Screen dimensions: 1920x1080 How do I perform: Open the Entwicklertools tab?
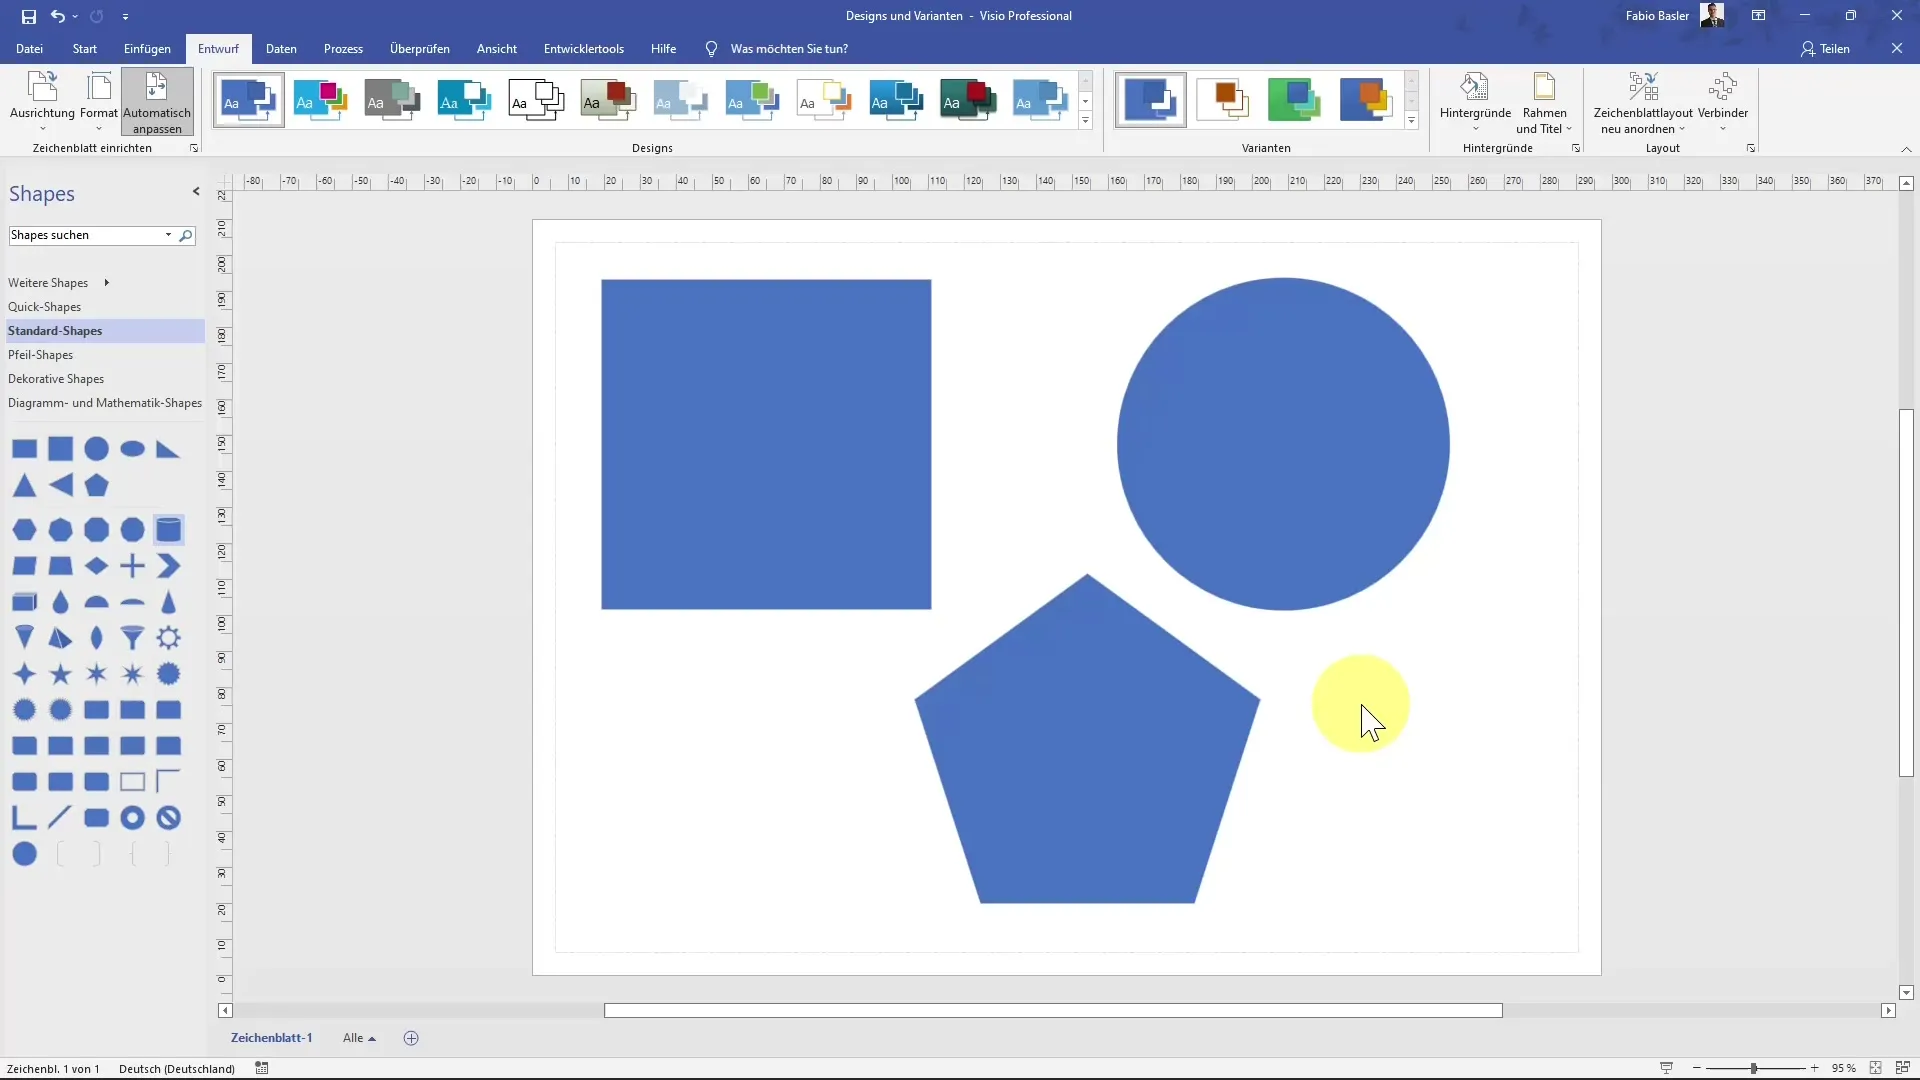(584, 49)
